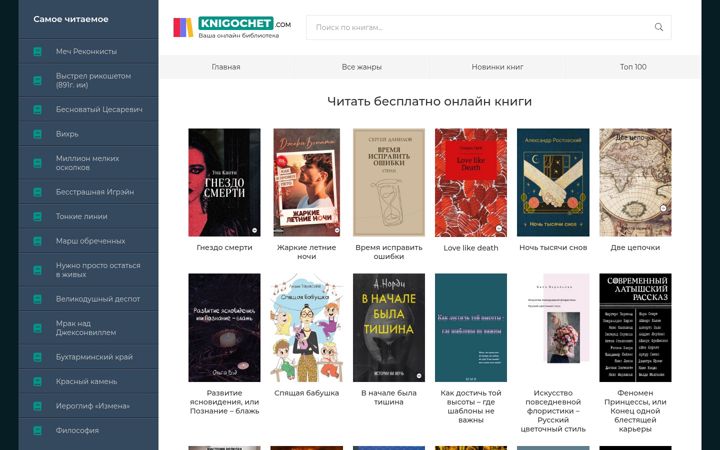Open Иероглиф «Измена» sidebar link

pos(93,406)
